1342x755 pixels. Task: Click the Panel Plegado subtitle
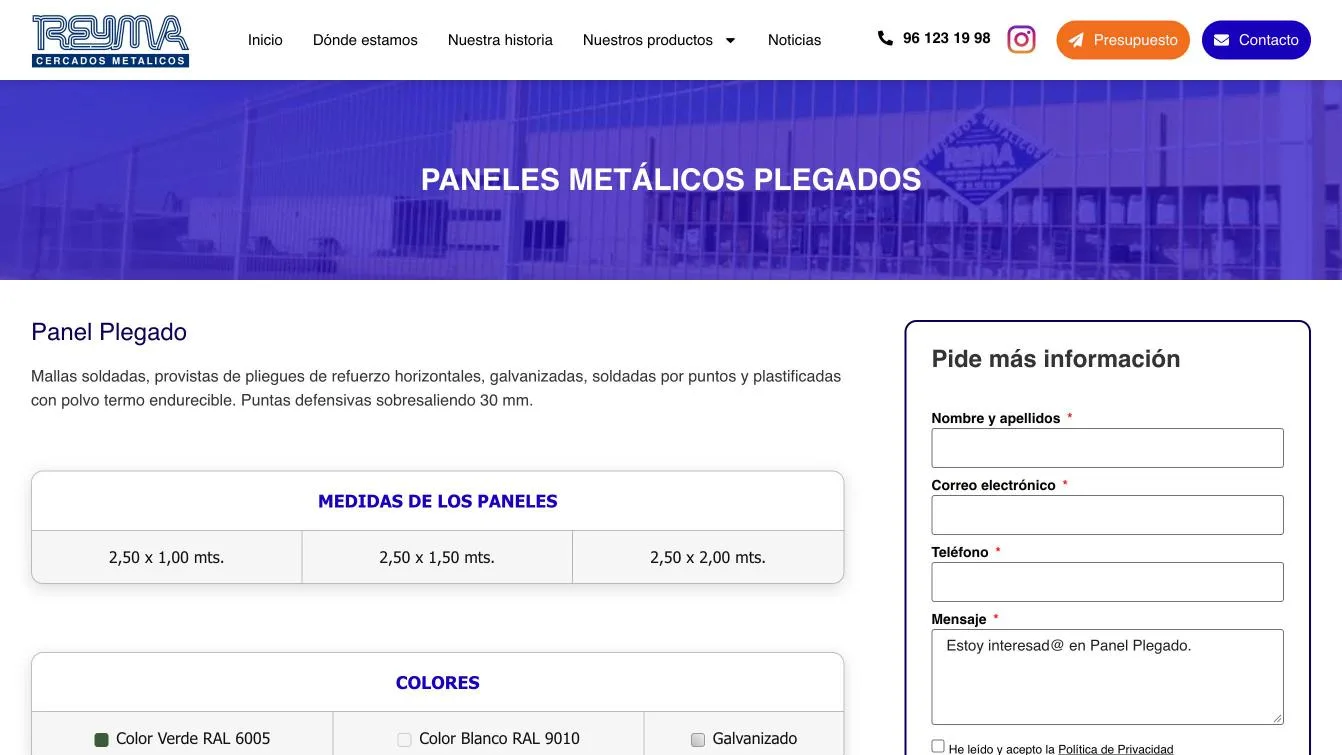tap(109, 332)
